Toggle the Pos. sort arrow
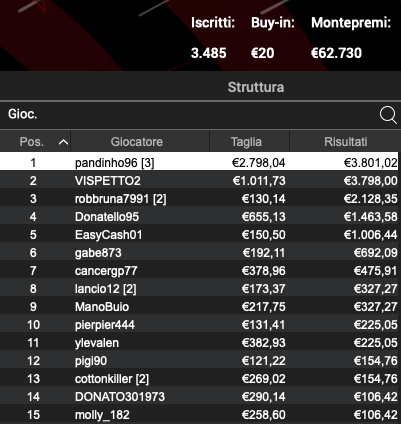401x424 pixels. 63,142
